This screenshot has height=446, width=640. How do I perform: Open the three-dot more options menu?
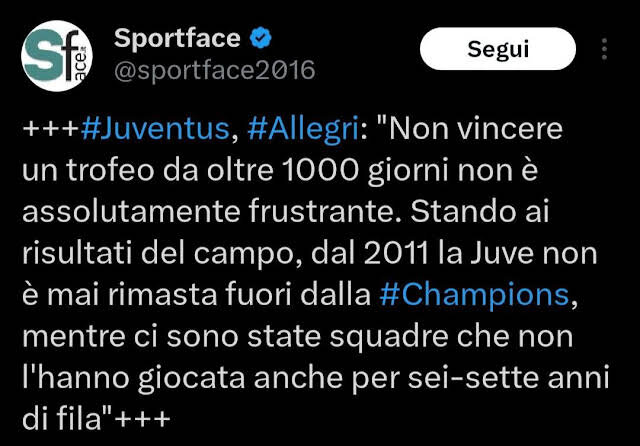(604, 49)
